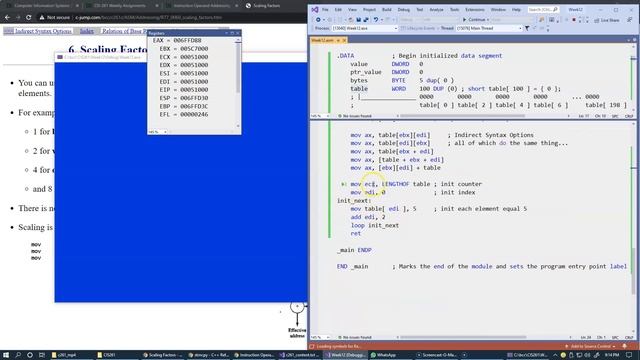Image resolution: width=640 pixels, height=360 pixels.
Task: Click the 'init_next:' label line
Action: tap(354, 201)
